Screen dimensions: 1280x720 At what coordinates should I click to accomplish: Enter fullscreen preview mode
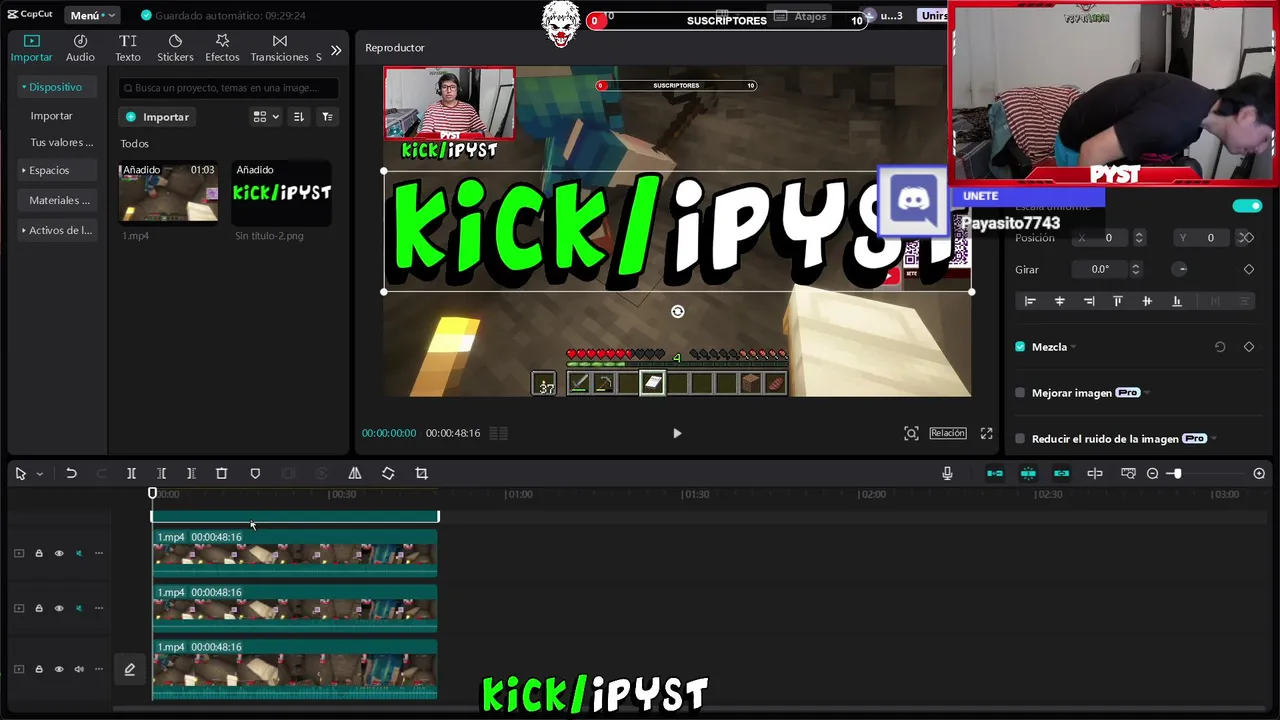[x=986, y=433]
